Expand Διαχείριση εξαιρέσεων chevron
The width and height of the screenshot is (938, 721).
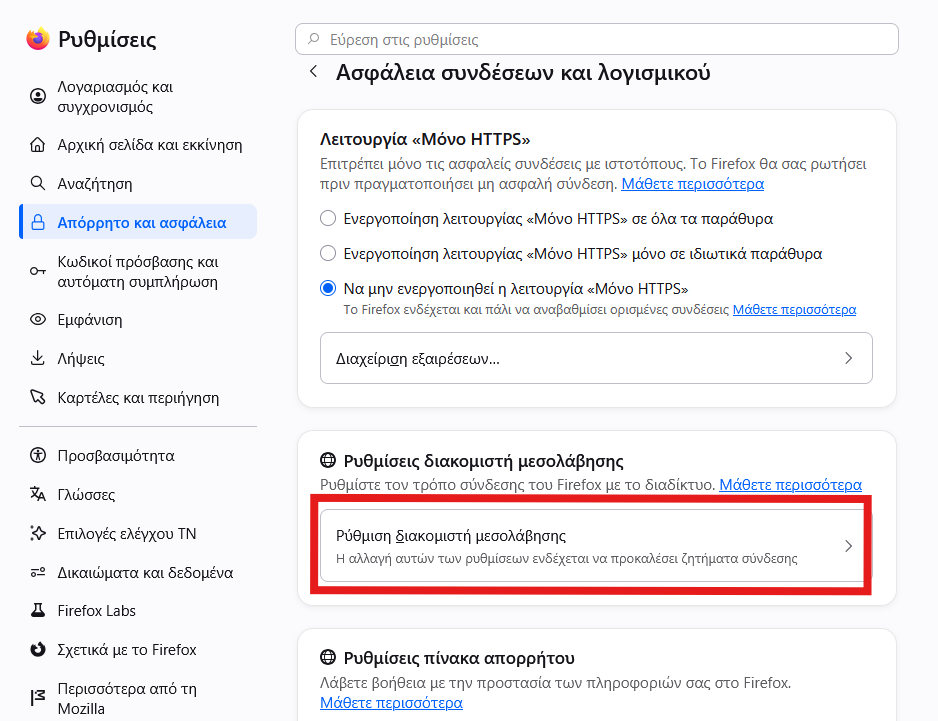tap(848, 358)
